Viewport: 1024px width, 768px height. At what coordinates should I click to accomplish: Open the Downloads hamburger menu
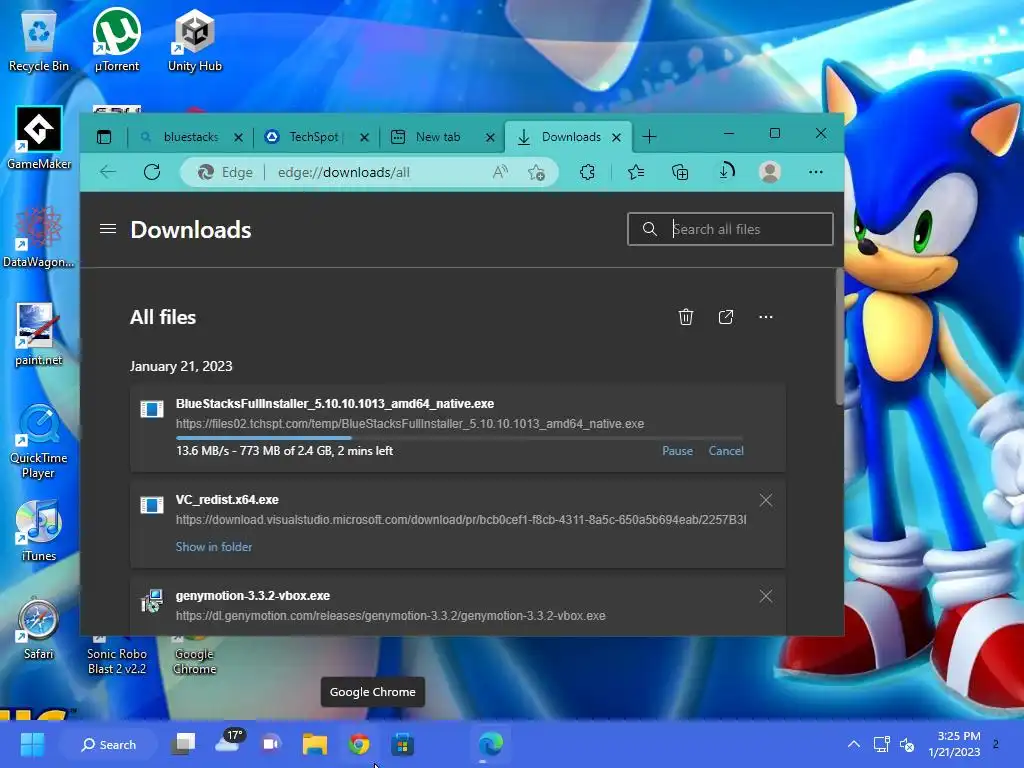pos(108,229)
